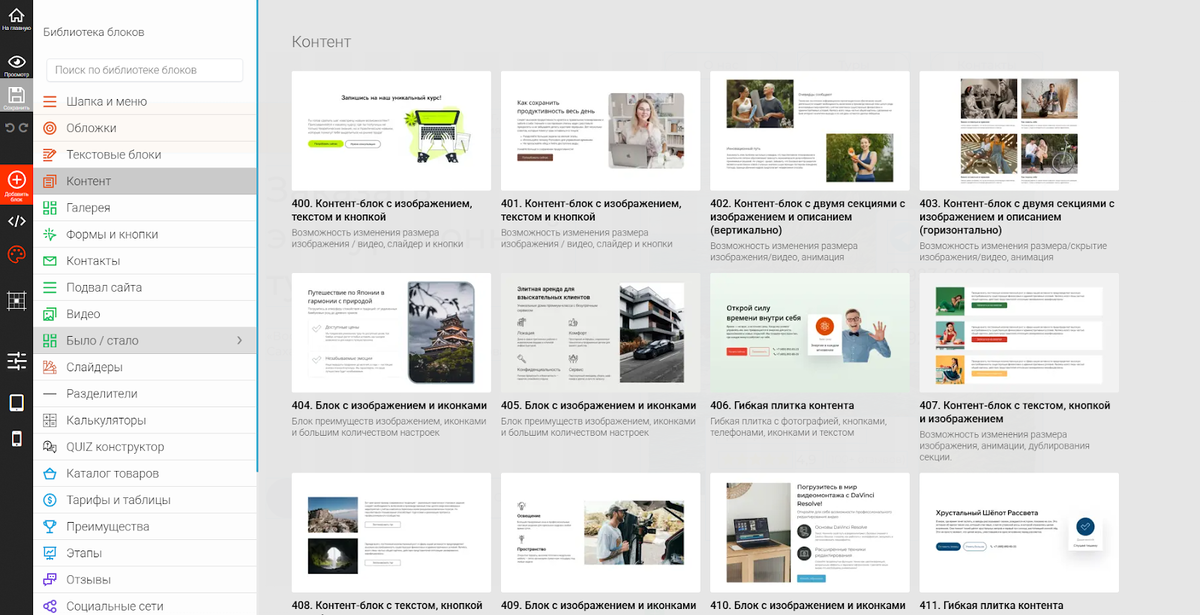Go to main page via home icon
This screenshot has height=615, width=1200.
tap(16, 16)
